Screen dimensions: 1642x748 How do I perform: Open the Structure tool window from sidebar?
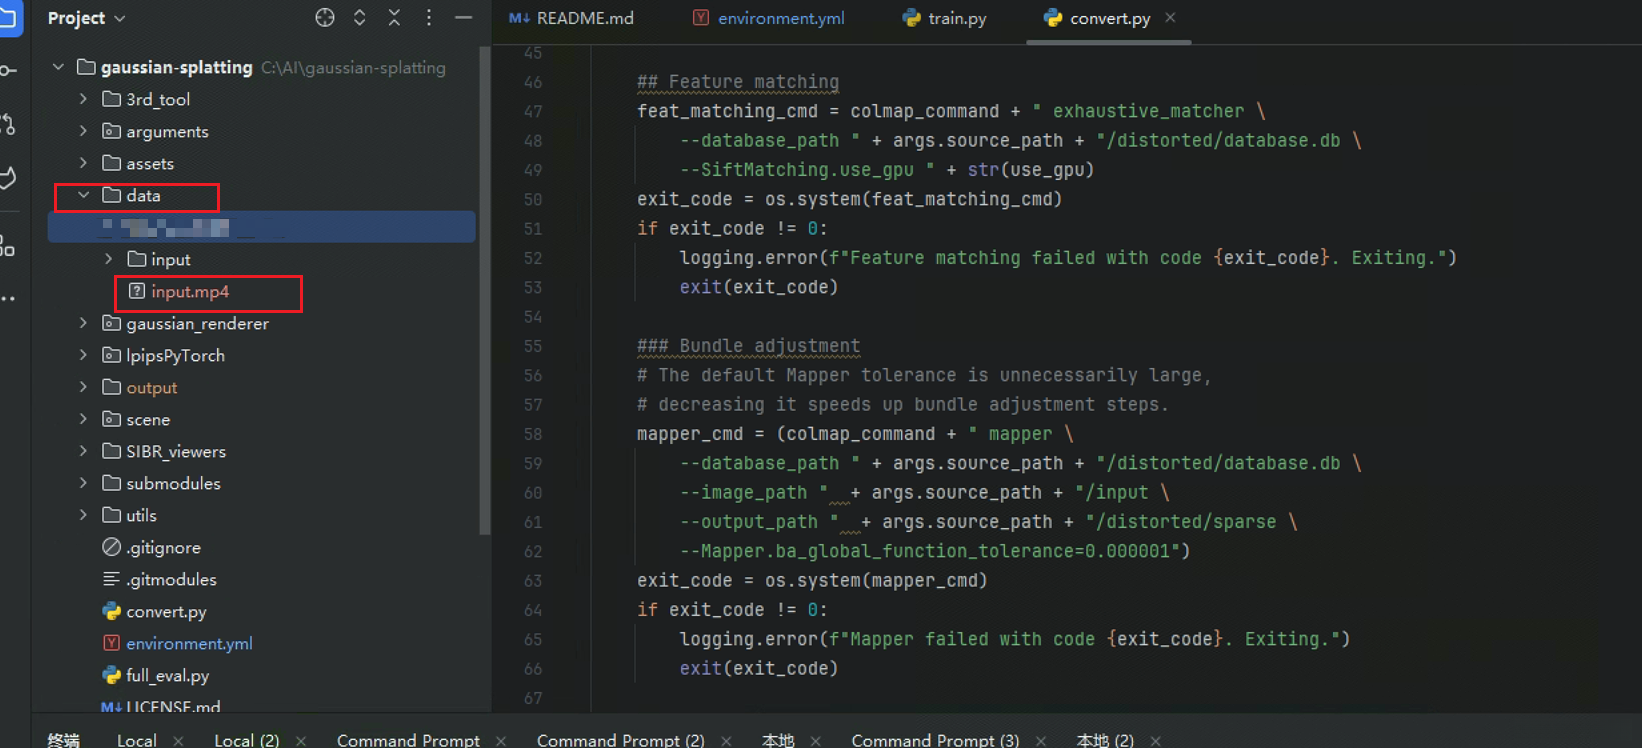9,246
